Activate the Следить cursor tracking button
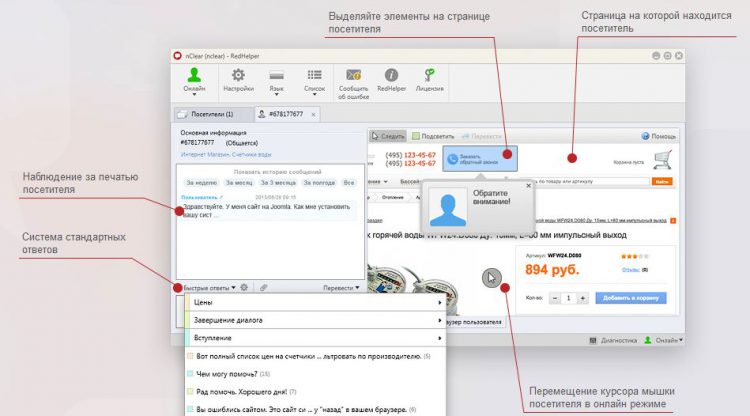 388,136
